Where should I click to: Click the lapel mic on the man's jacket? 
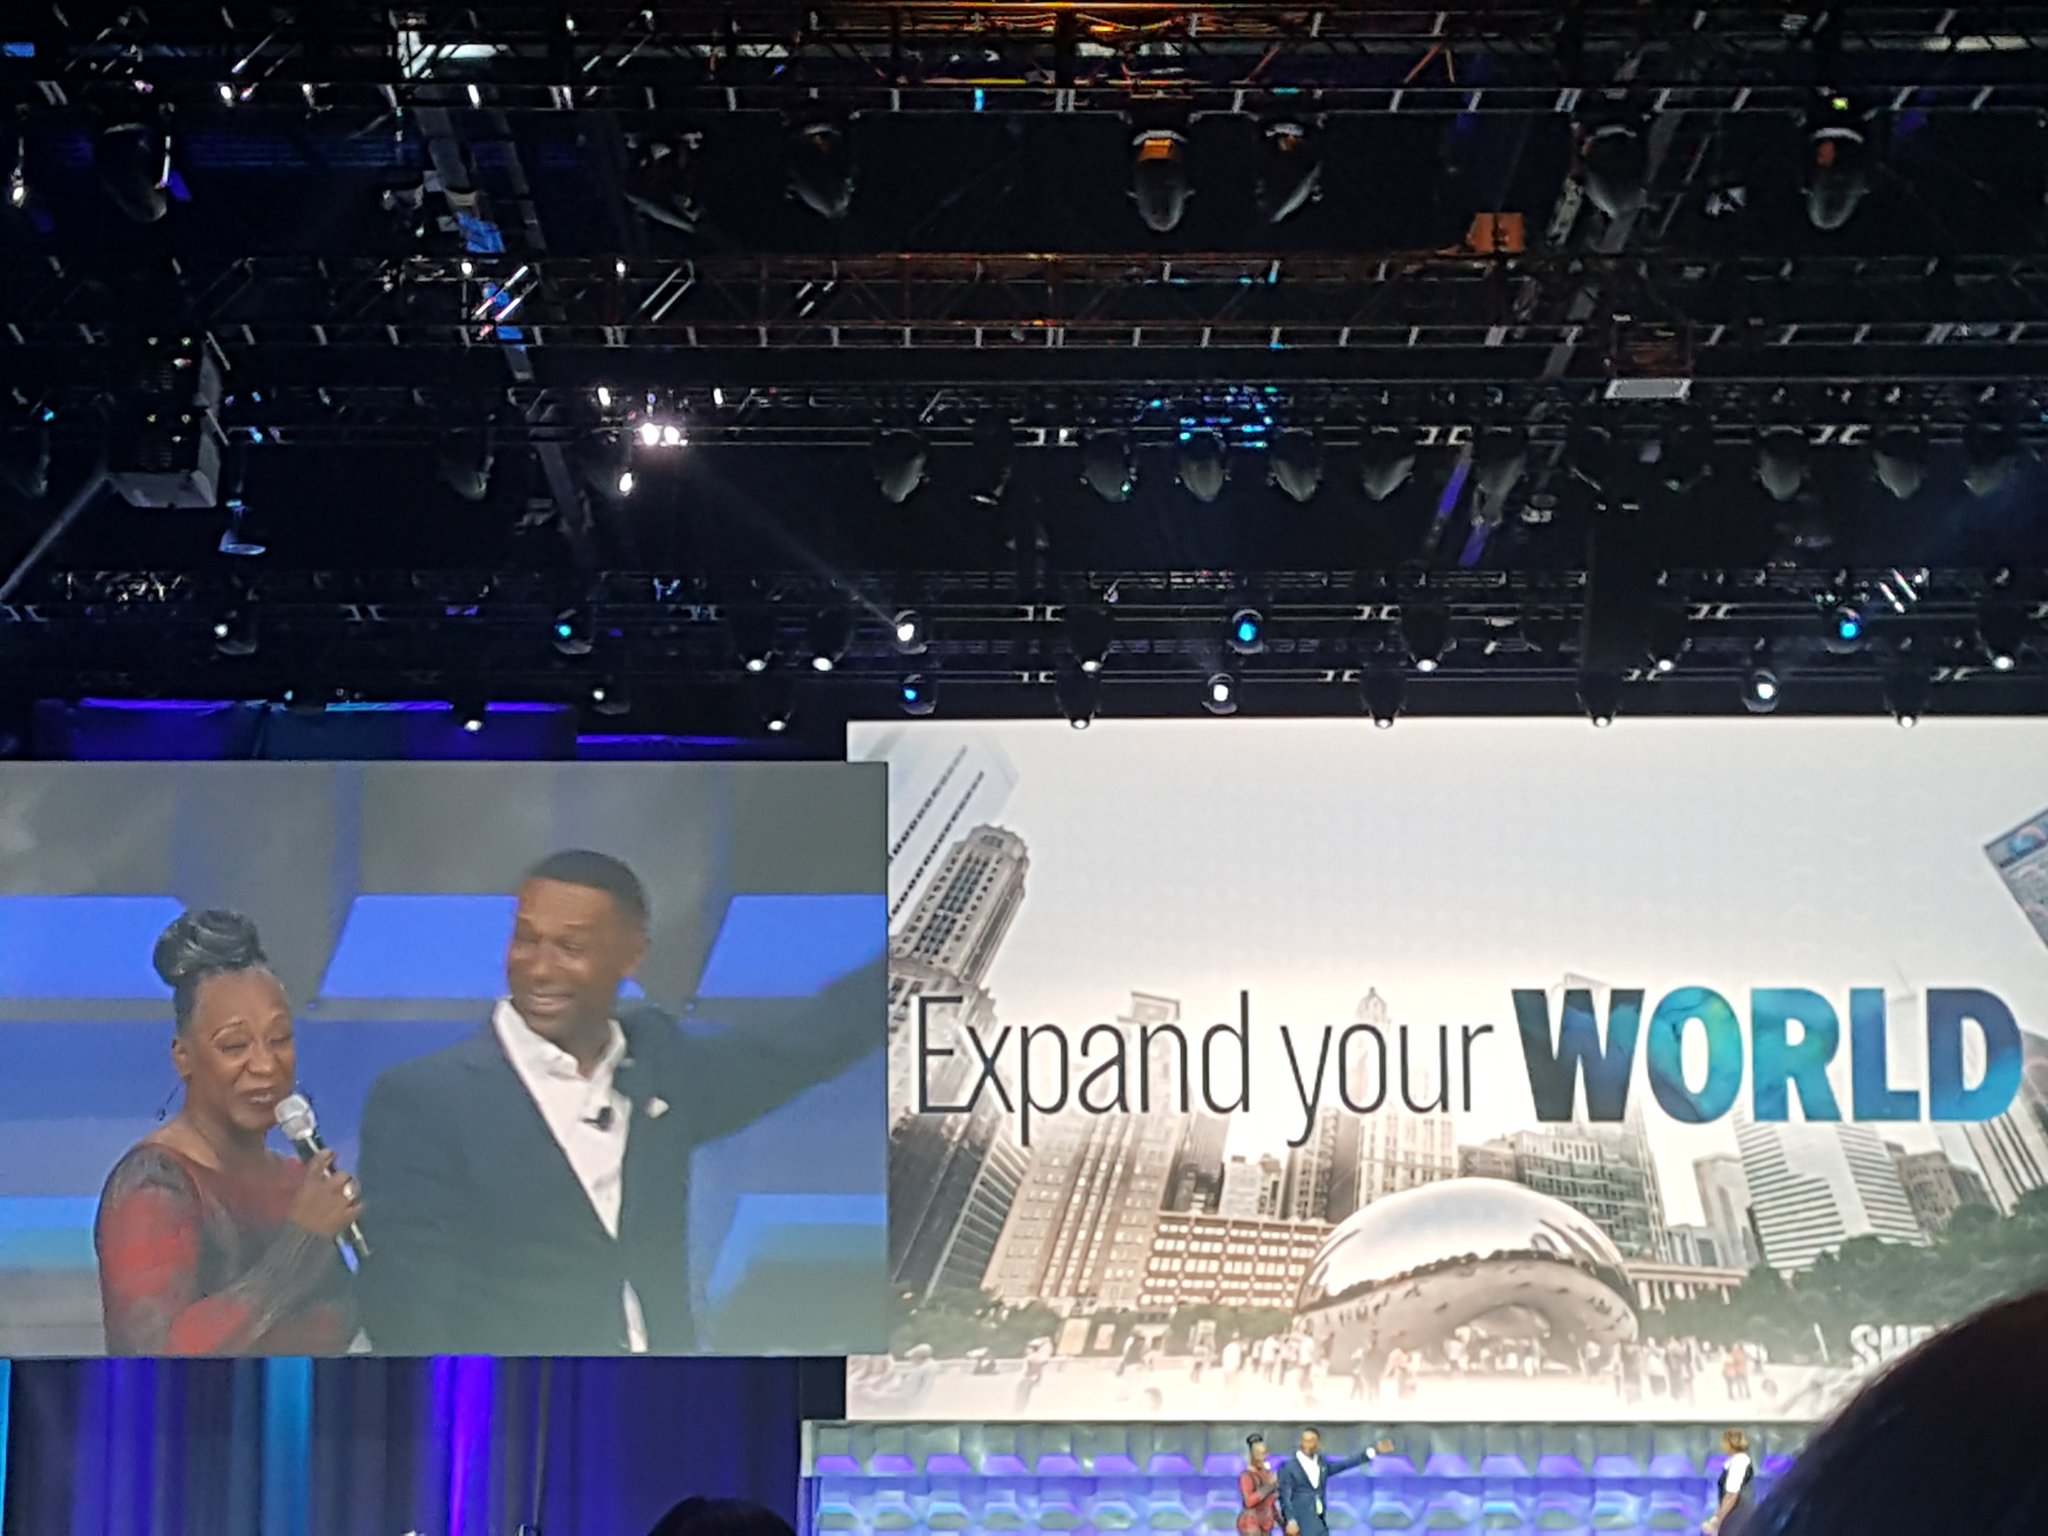(x=603, y=1116)
